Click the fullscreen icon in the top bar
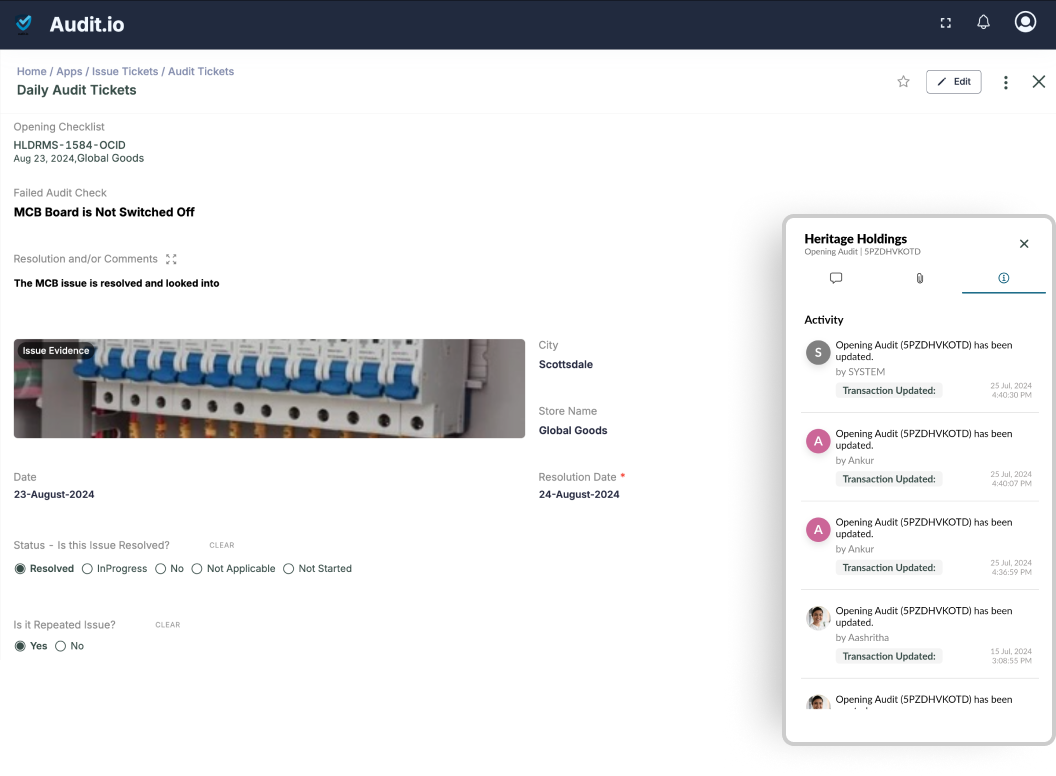 (x=945, y=21)
